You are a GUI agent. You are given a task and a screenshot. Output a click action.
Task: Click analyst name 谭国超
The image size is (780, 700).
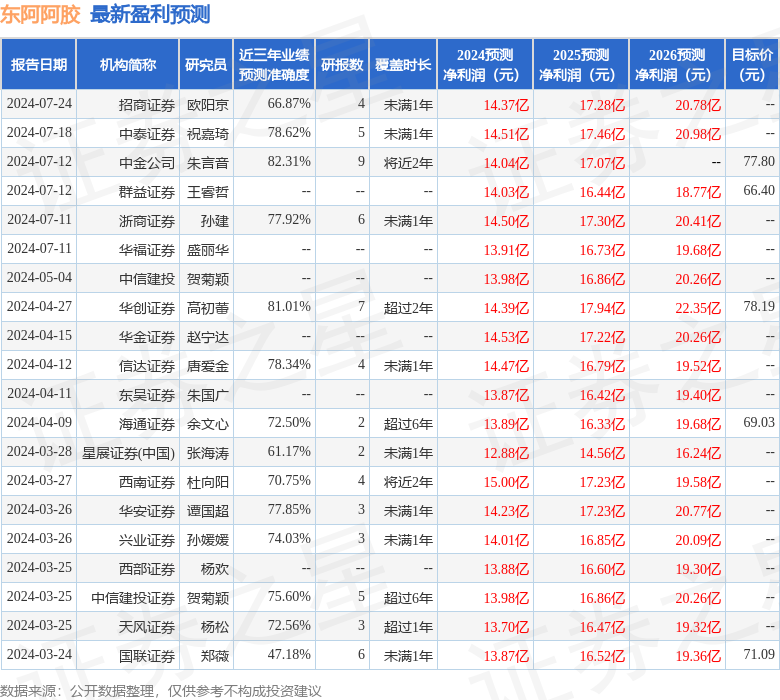pos(207,511)
